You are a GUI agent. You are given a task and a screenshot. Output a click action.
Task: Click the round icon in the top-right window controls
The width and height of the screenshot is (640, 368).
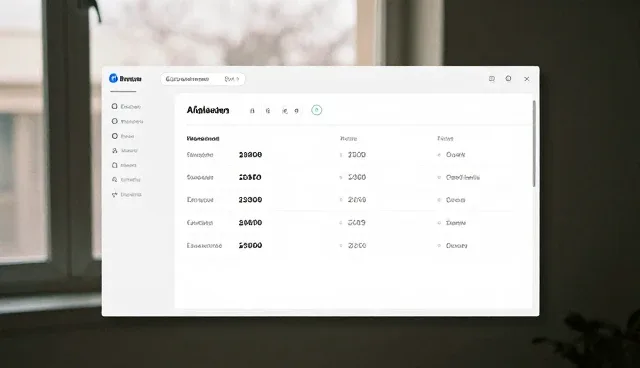[508, 78]
